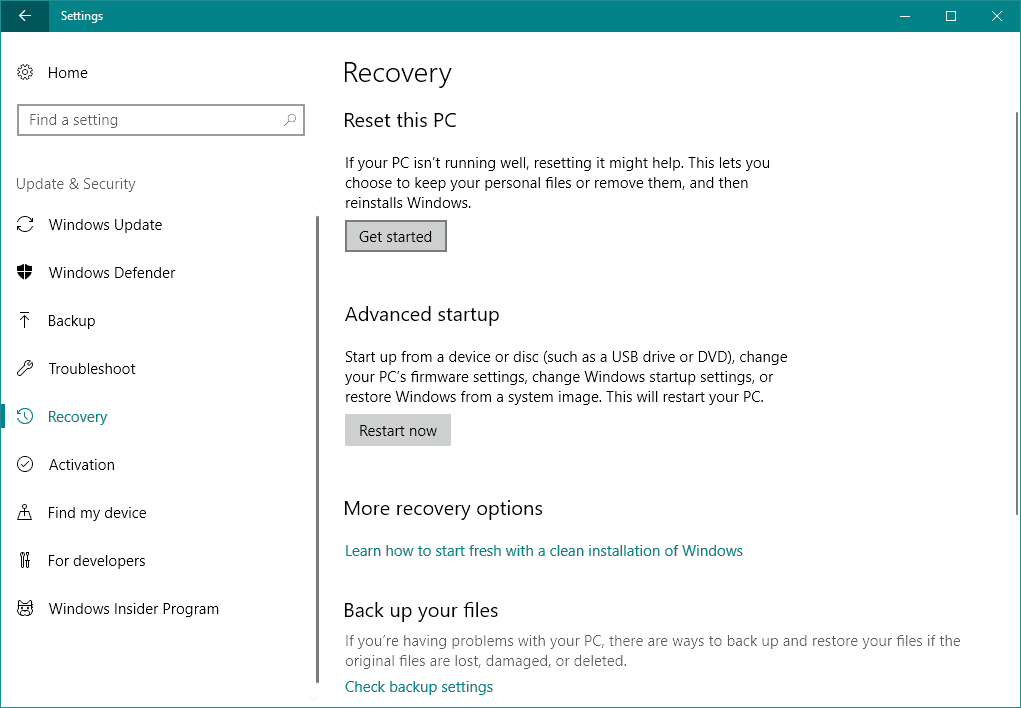Click the Update & Security category label
This screenshot has width=1021, height=708.
[x=76, y=184]
